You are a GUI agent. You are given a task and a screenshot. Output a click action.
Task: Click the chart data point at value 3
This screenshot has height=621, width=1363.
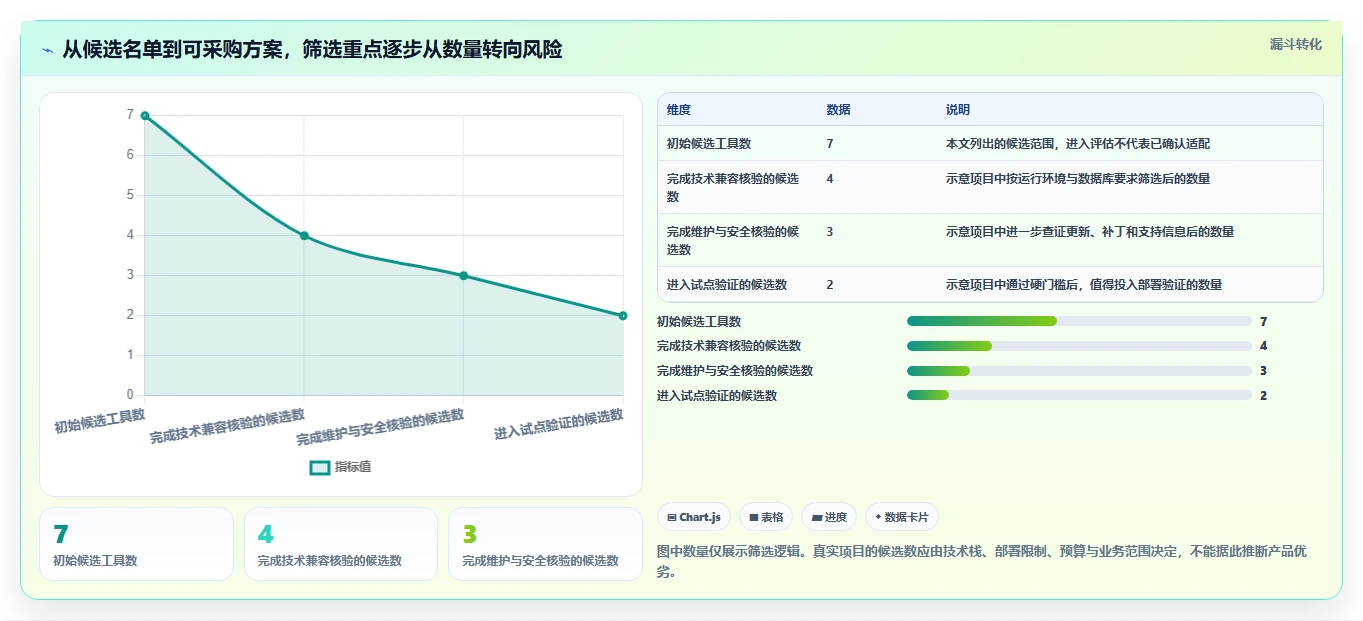tap(463, 276)
